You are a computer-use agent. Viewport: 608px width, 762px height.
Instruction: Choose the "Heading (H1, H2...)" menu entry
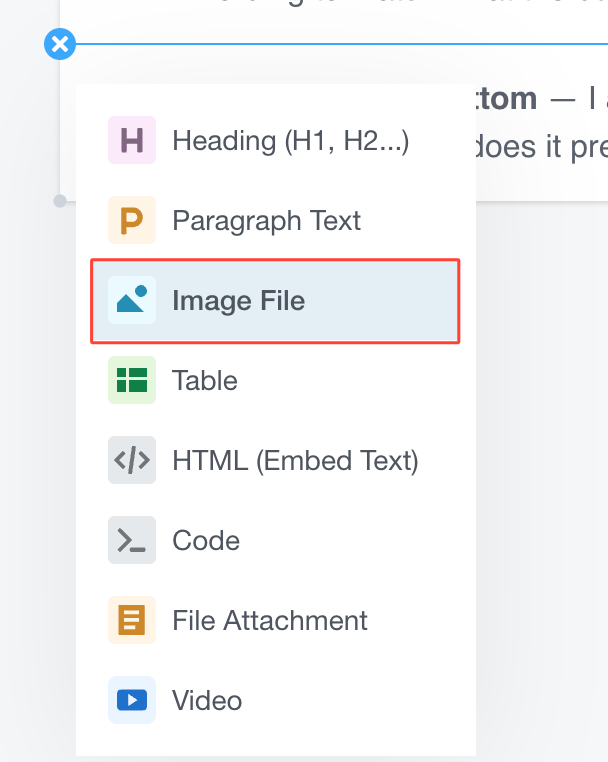[x=290, y=140]
